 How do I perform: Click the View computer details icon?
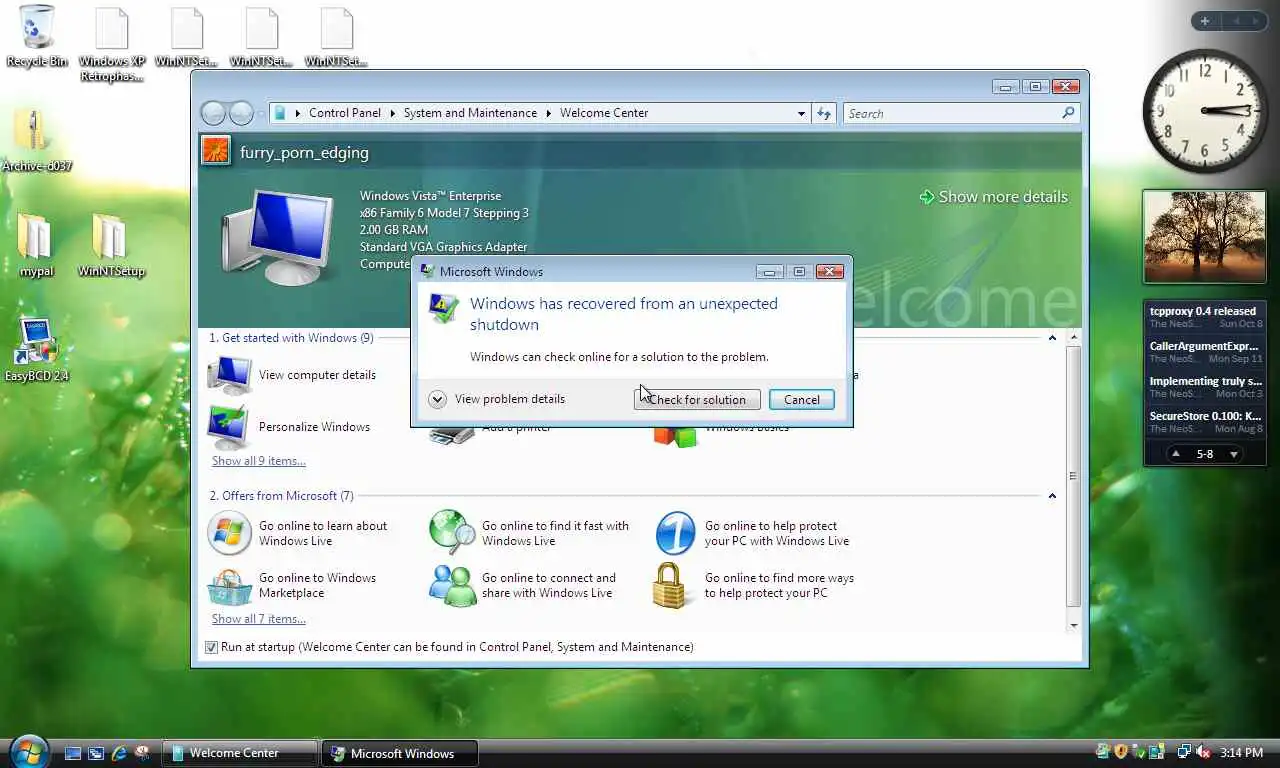tap(229, 375)
